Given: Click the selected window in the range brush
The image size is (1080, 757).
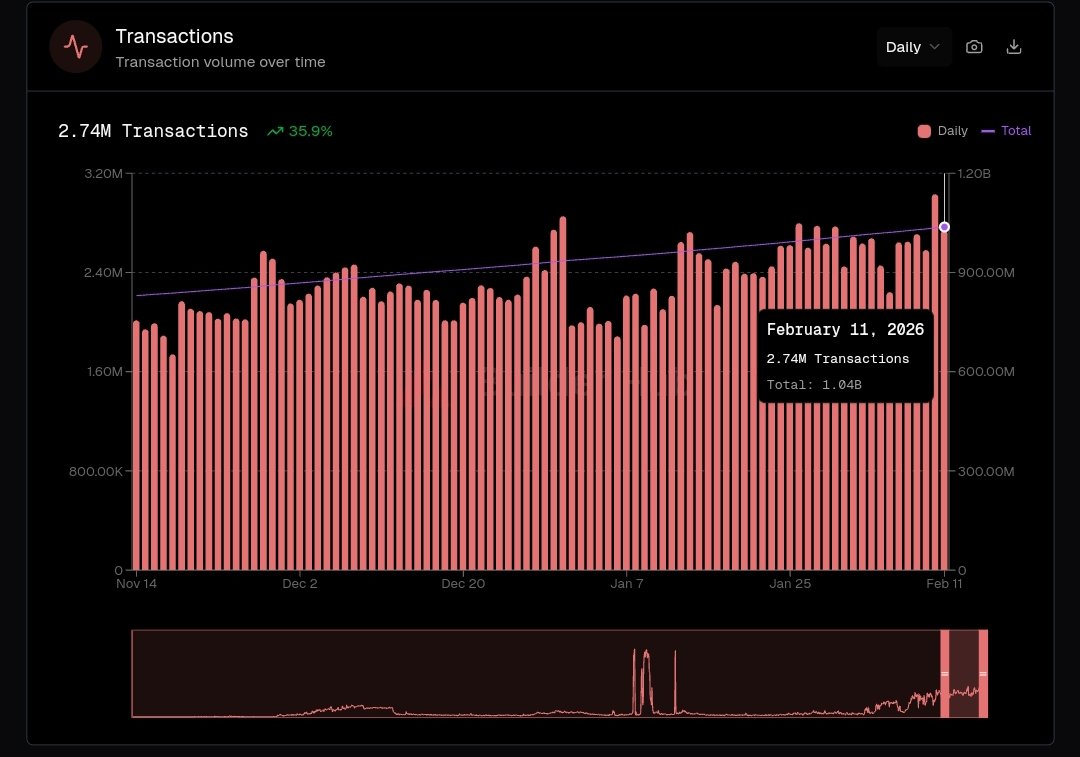Looking at the screenshot, I should 964,674.
